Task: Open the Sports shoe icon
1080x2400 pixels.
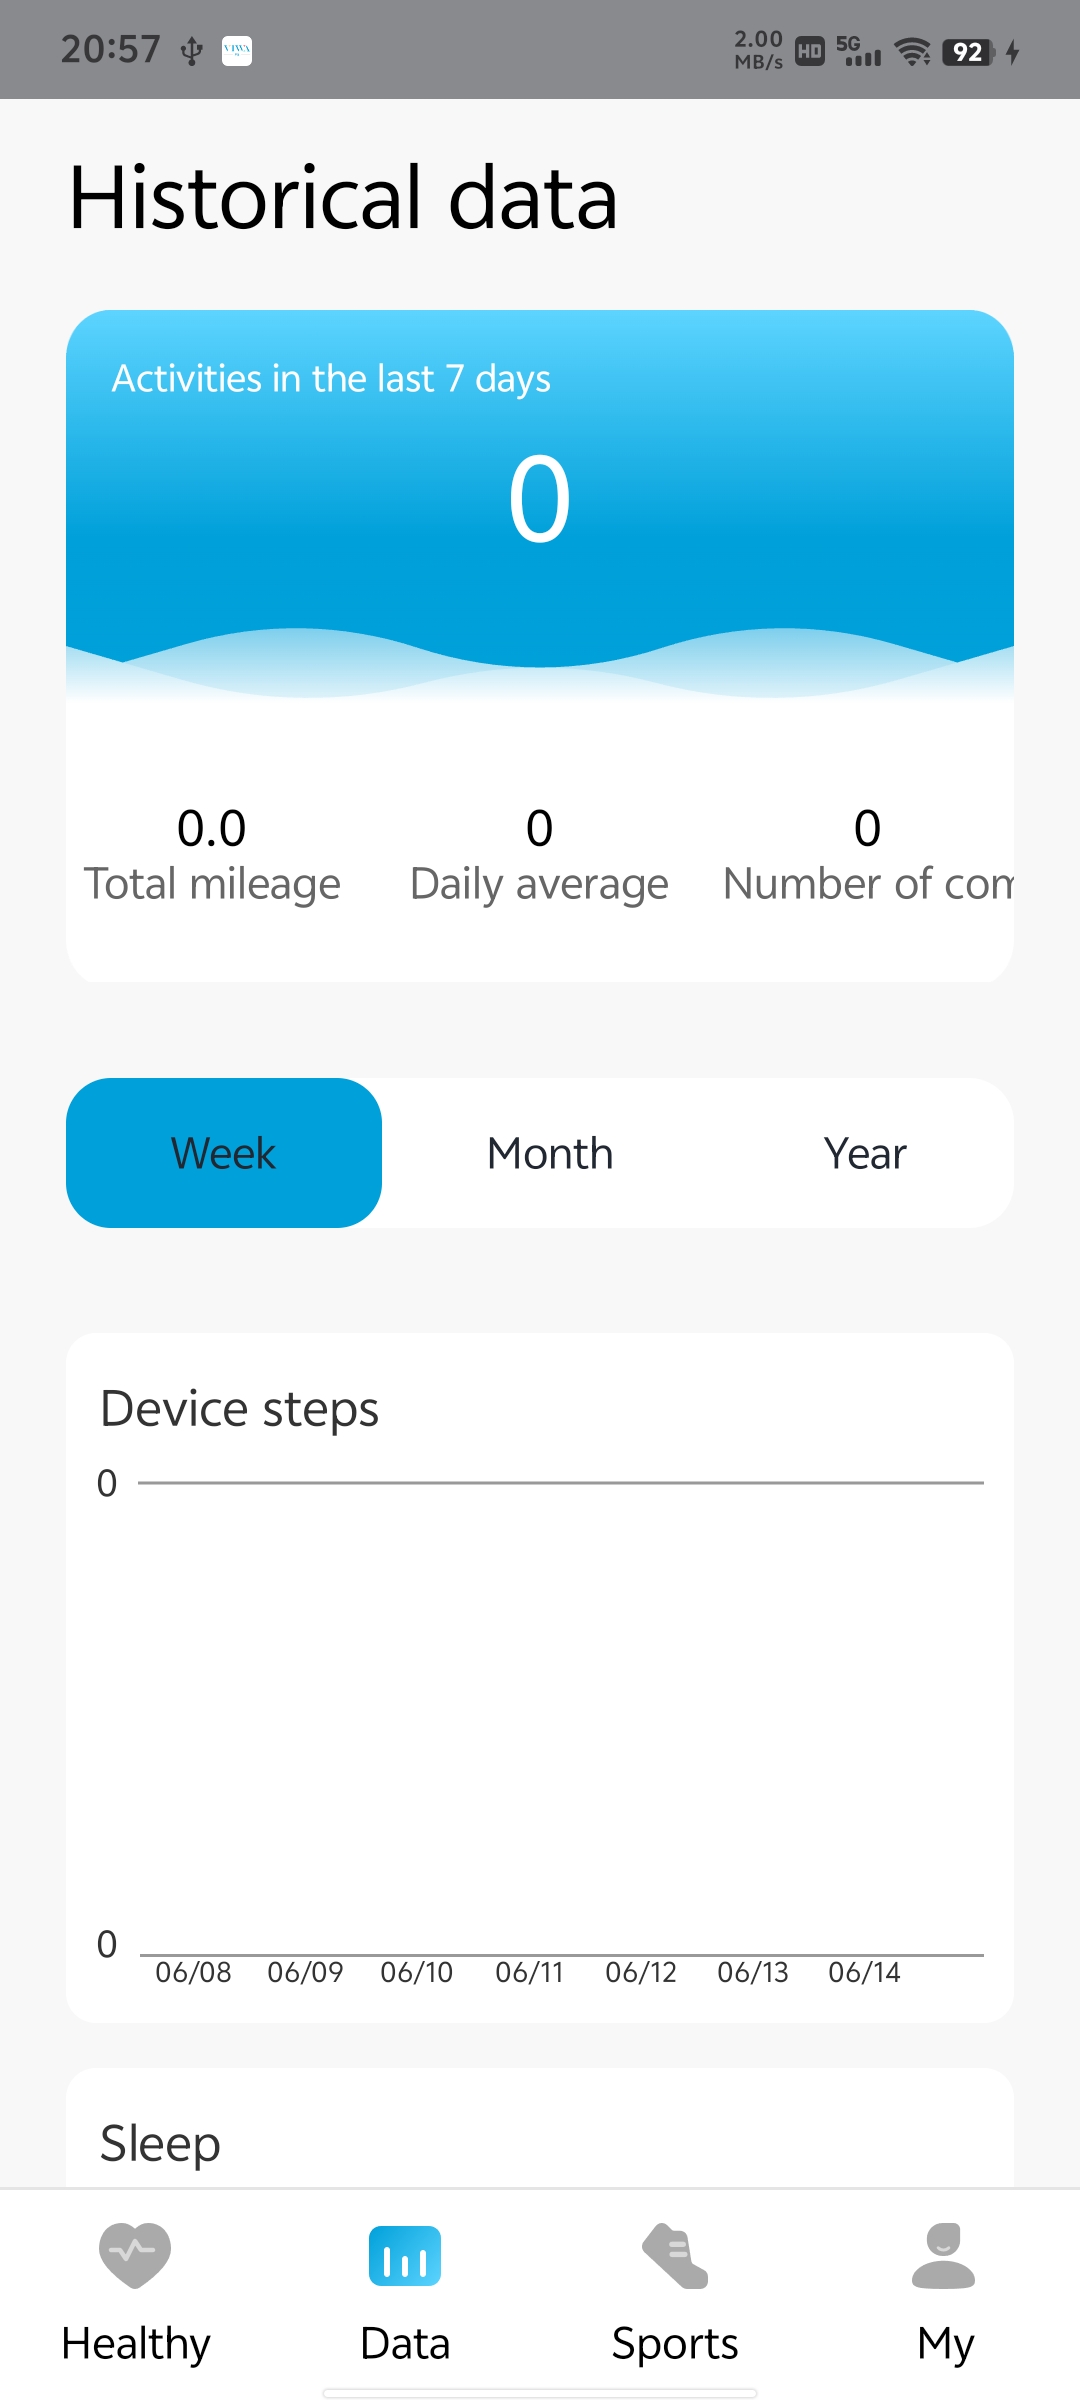Action: pyautogui.click(x=675, y=2256)
